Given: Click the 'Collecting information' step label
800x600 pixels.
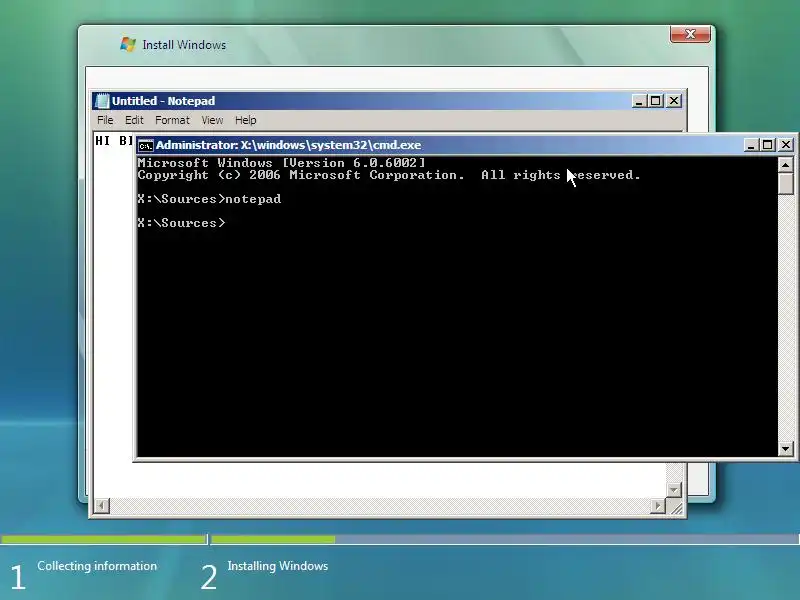Looking at the screenshot, I should point(97,566).
